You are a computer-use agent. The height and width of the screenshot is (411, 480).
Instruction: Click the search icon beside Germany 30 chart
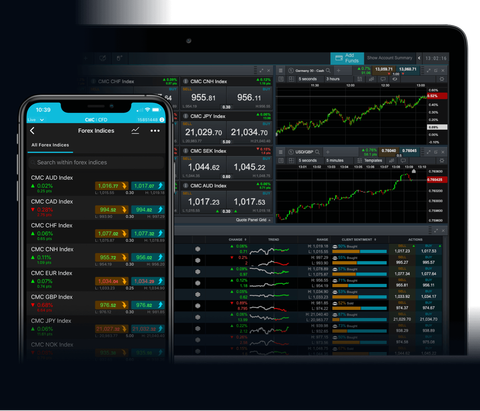tap(328, 70)
